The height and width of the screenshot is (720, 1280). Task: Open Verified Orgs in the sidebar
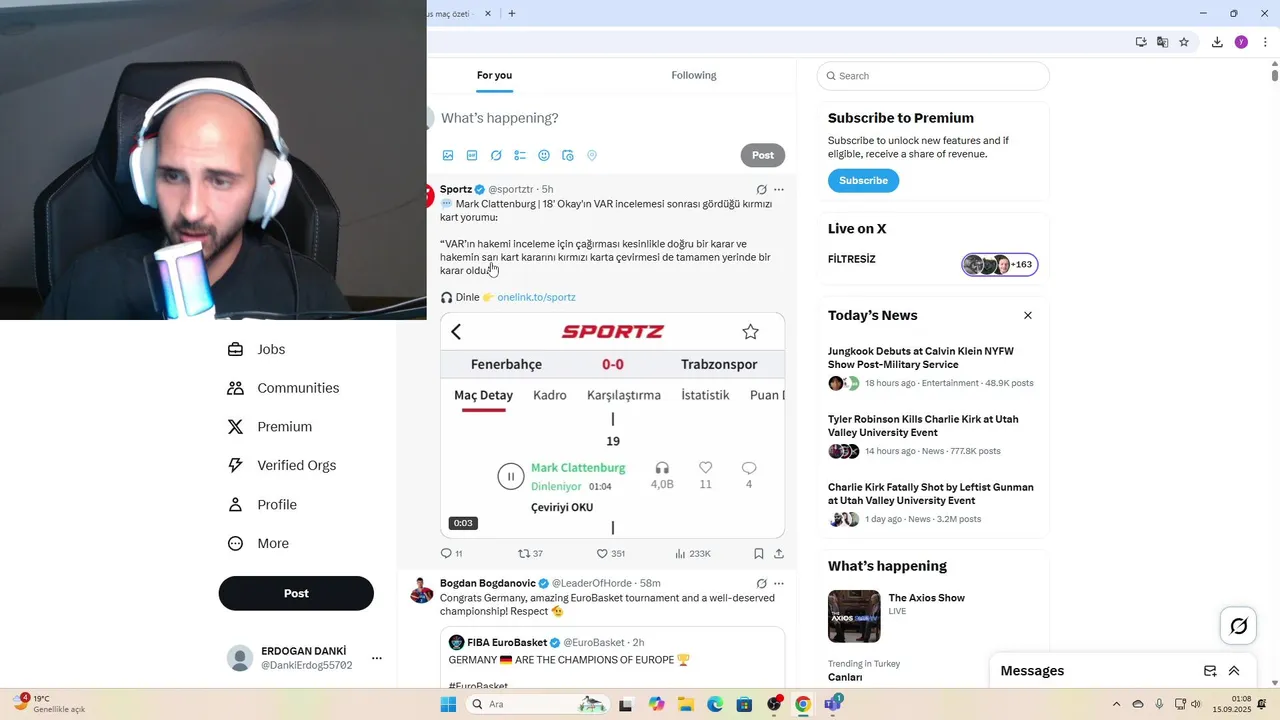click(x=281, y=465)
